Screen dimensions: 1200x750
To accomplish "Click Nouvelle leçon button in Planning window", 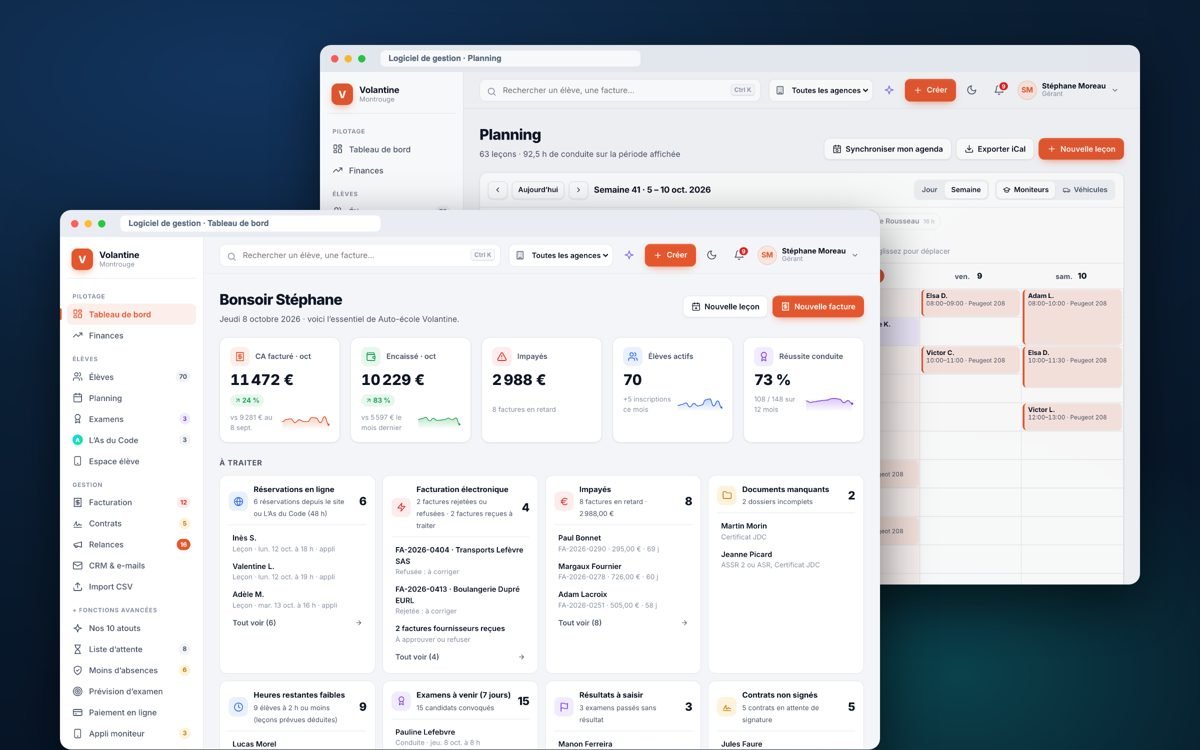I will 1081,149.
